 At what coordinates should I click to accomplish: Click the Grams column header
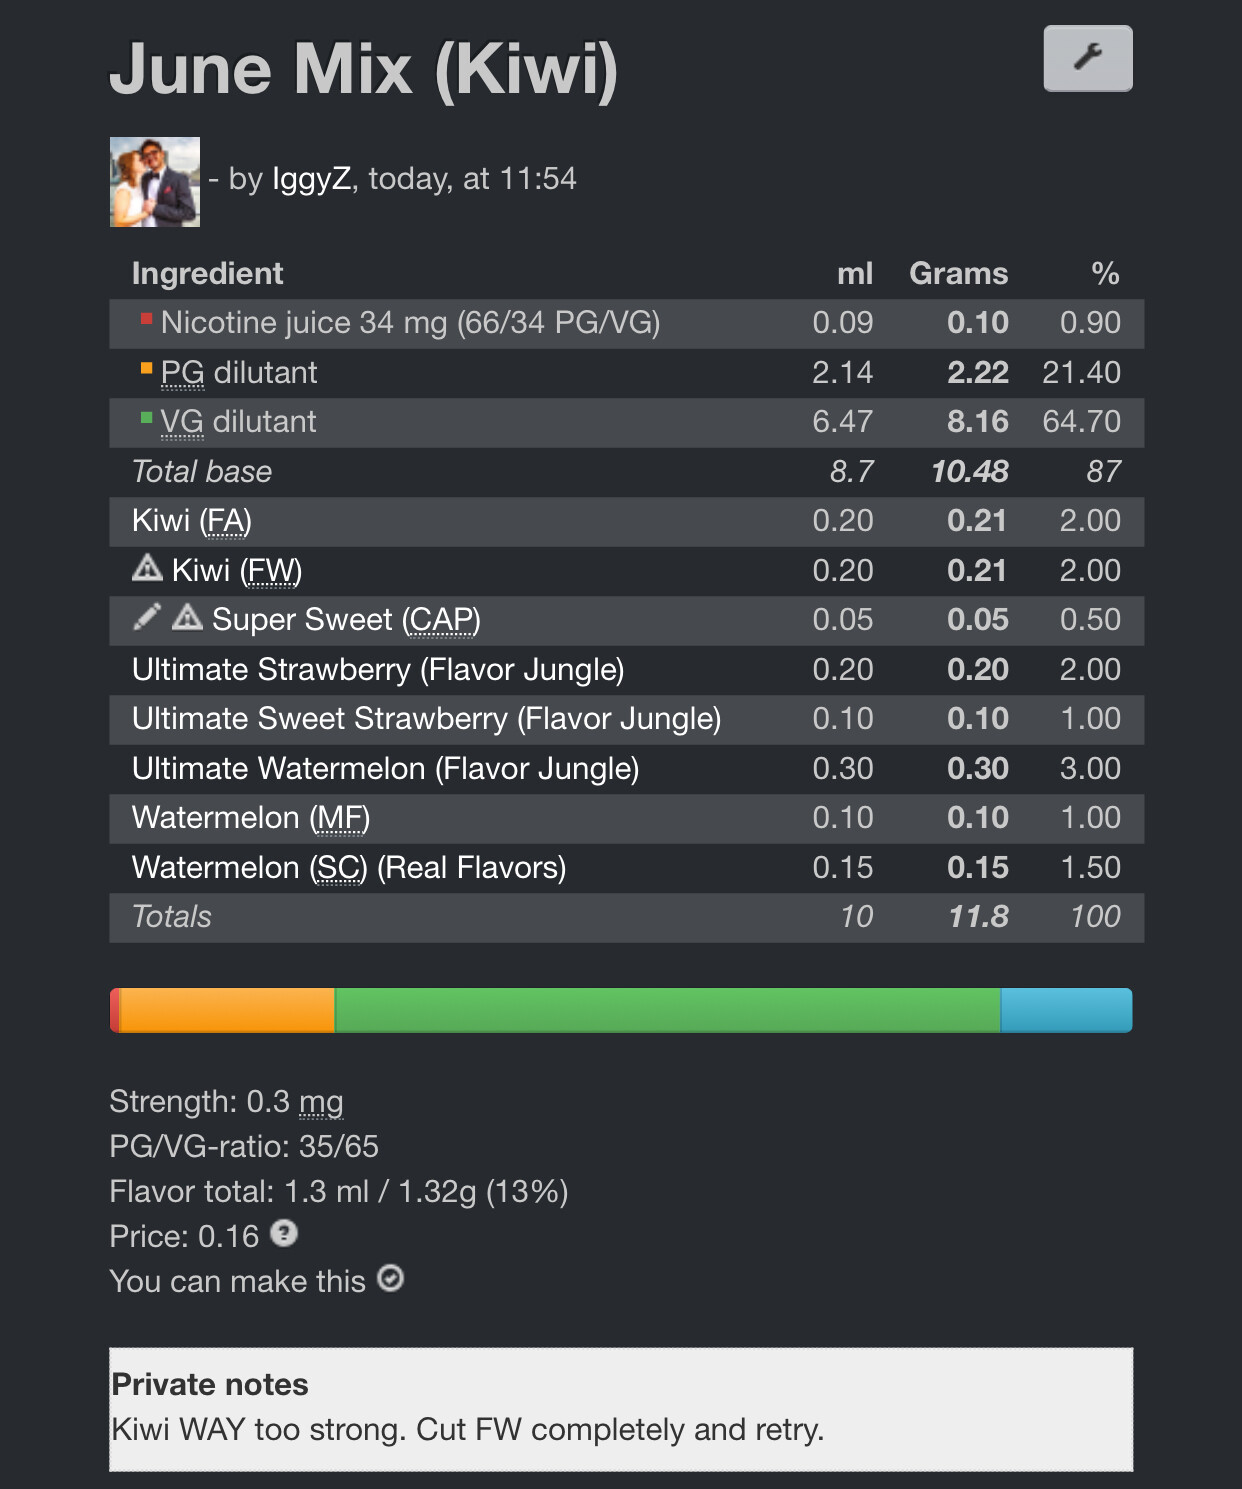click(x=959, y=274)
